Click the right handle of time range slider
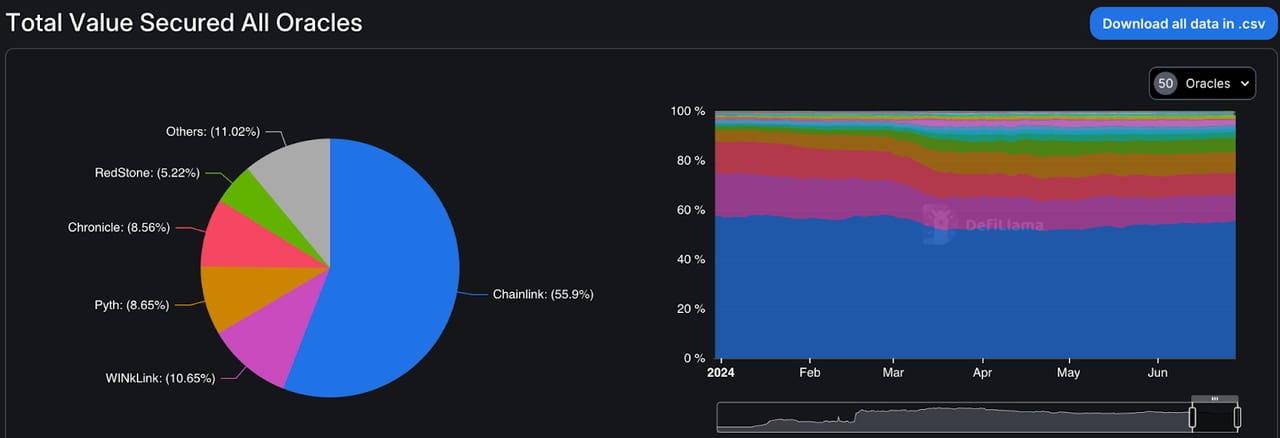 coord(1237,417)
